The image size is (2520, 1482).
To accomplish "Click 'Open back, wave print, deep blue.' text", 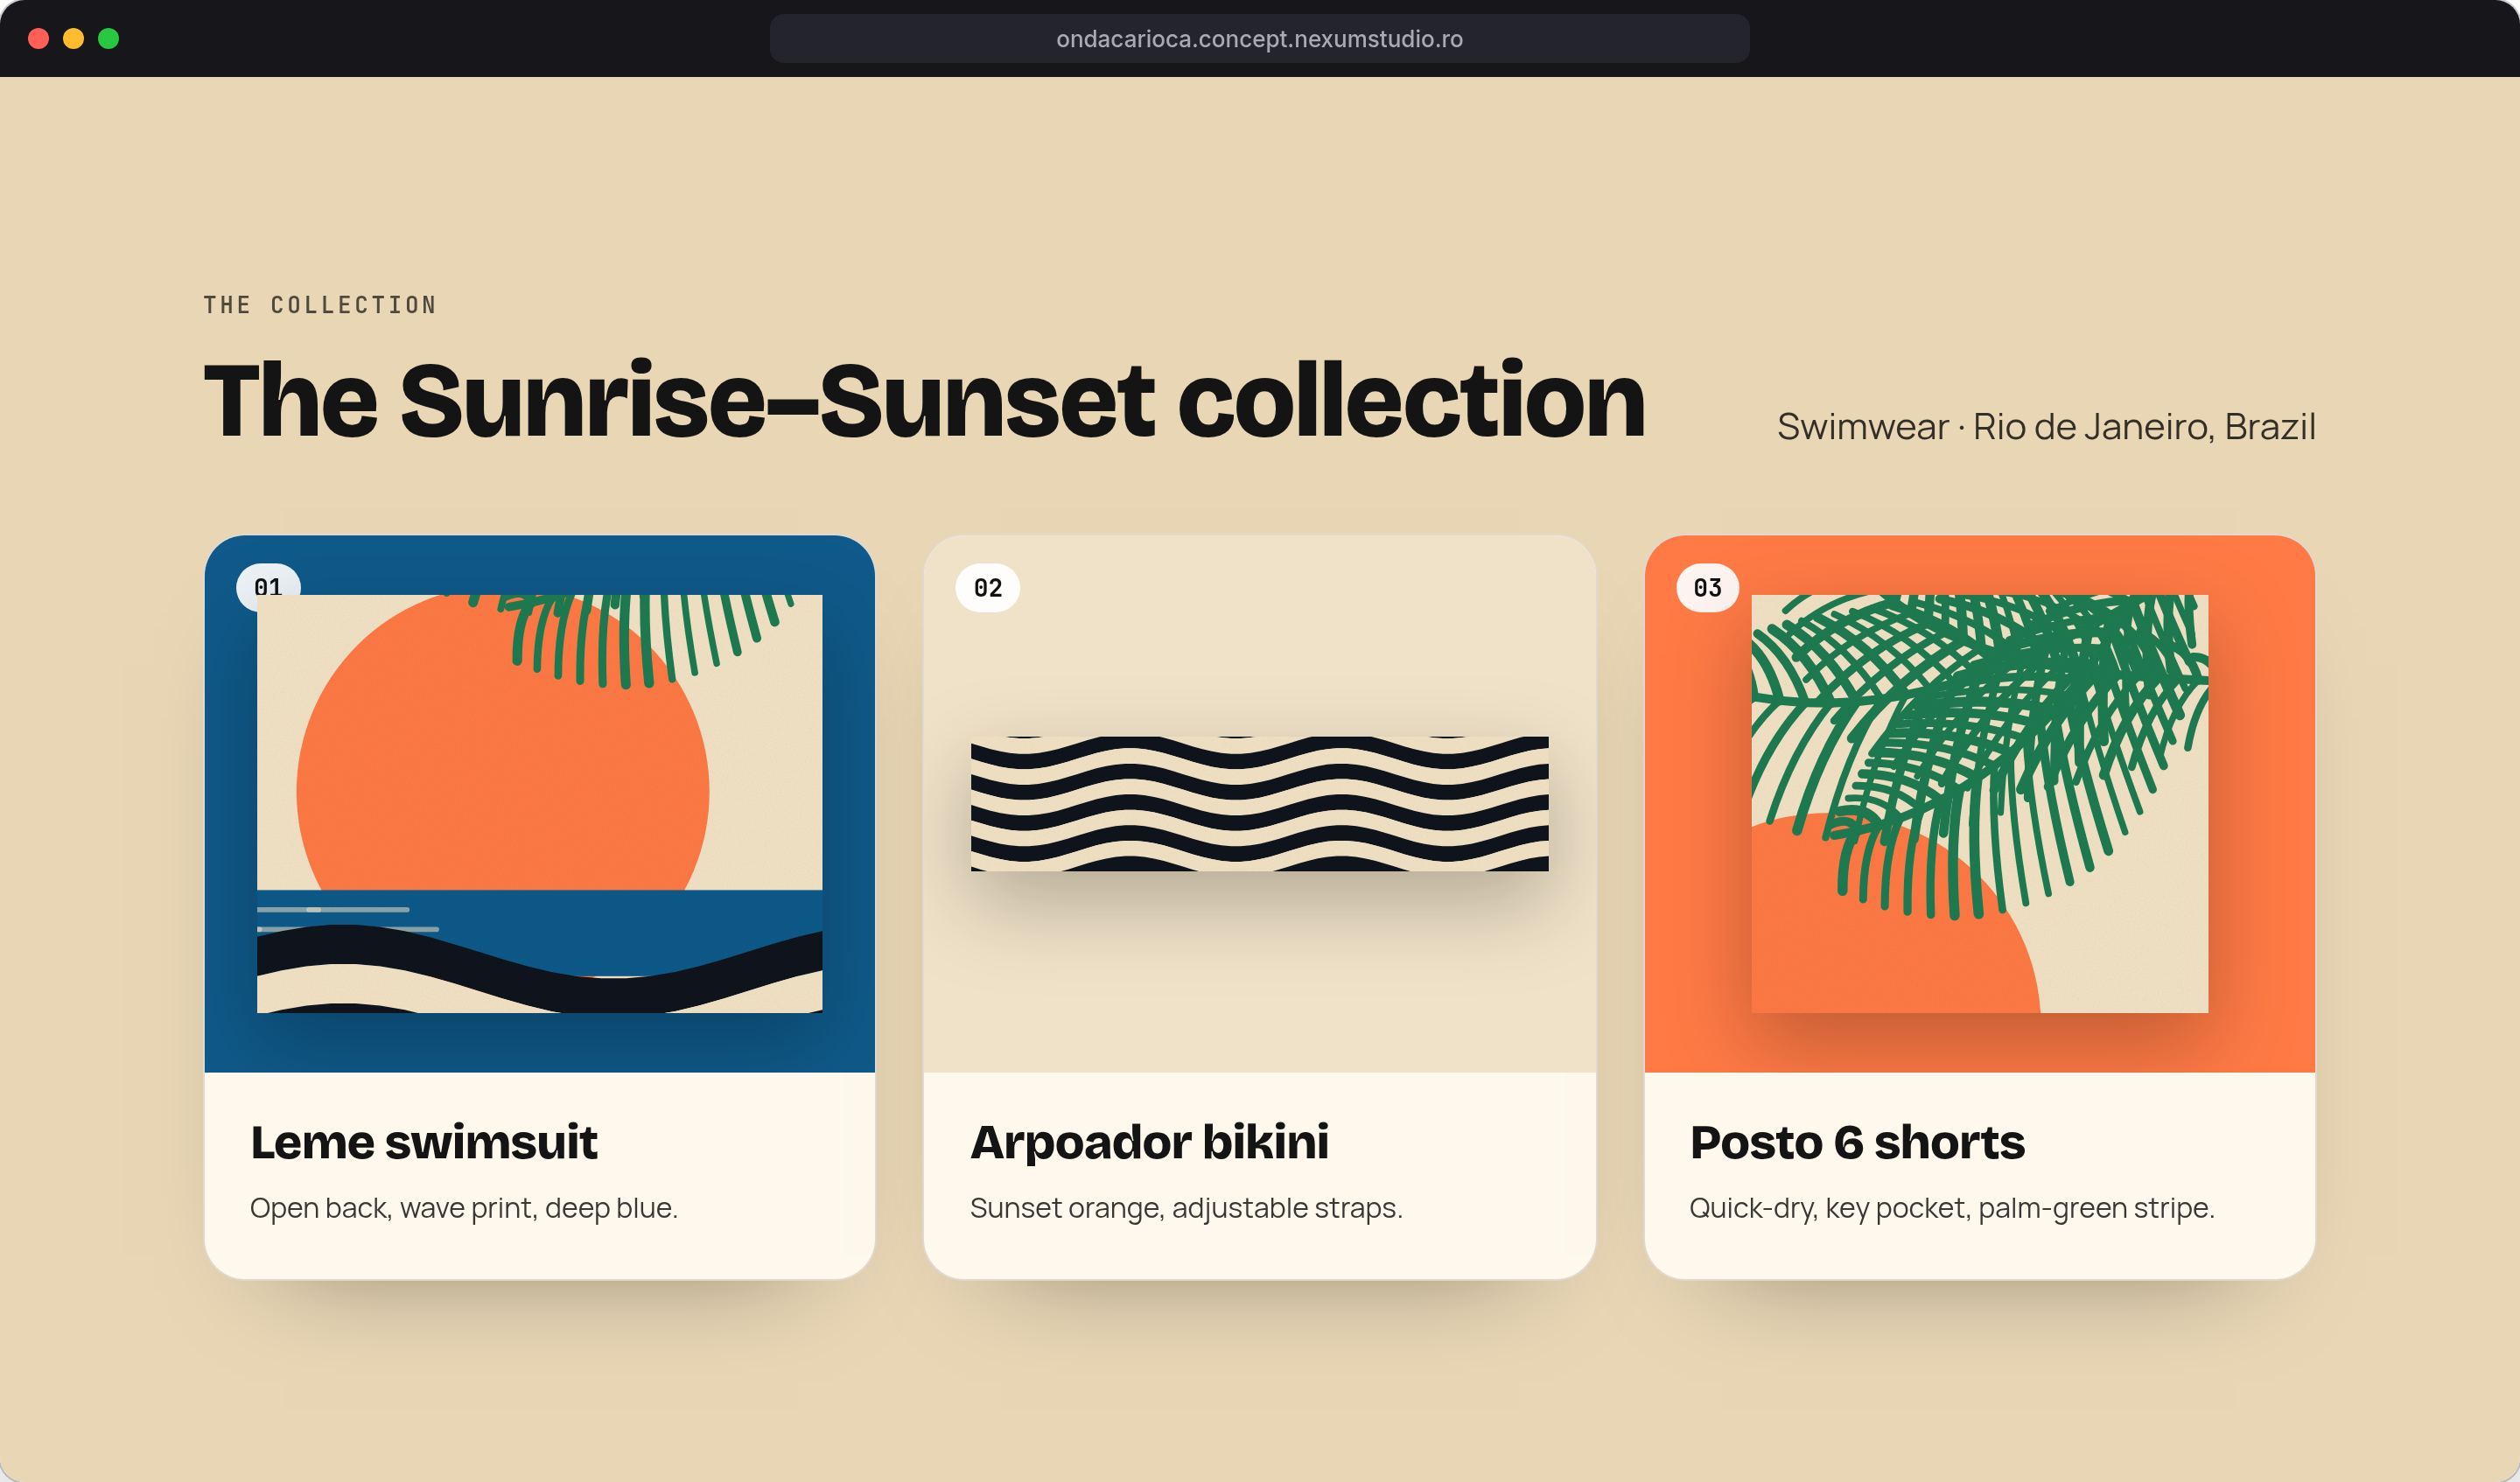I will coord(464,1208).
